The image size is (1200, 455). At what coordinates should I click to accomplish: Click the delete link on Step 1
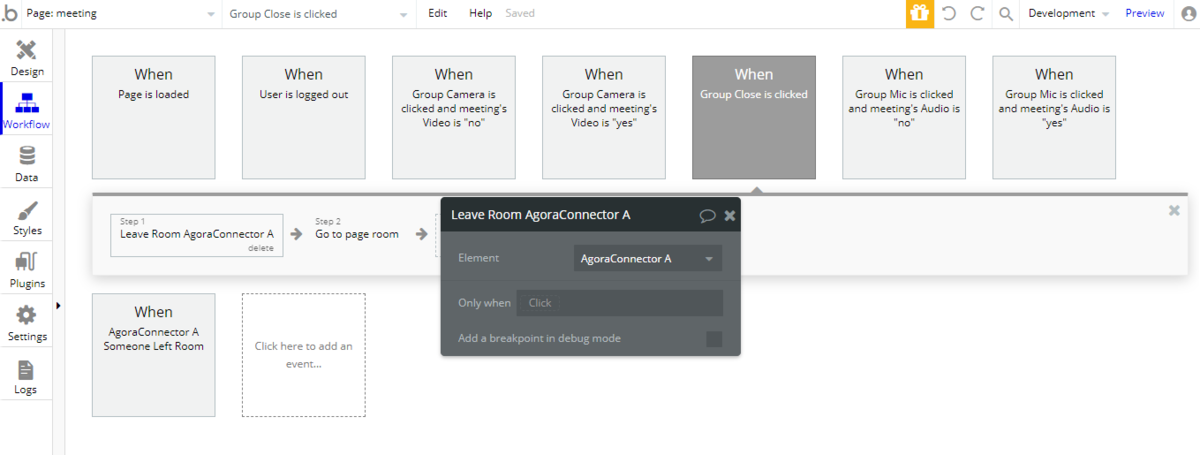point(260,248)
